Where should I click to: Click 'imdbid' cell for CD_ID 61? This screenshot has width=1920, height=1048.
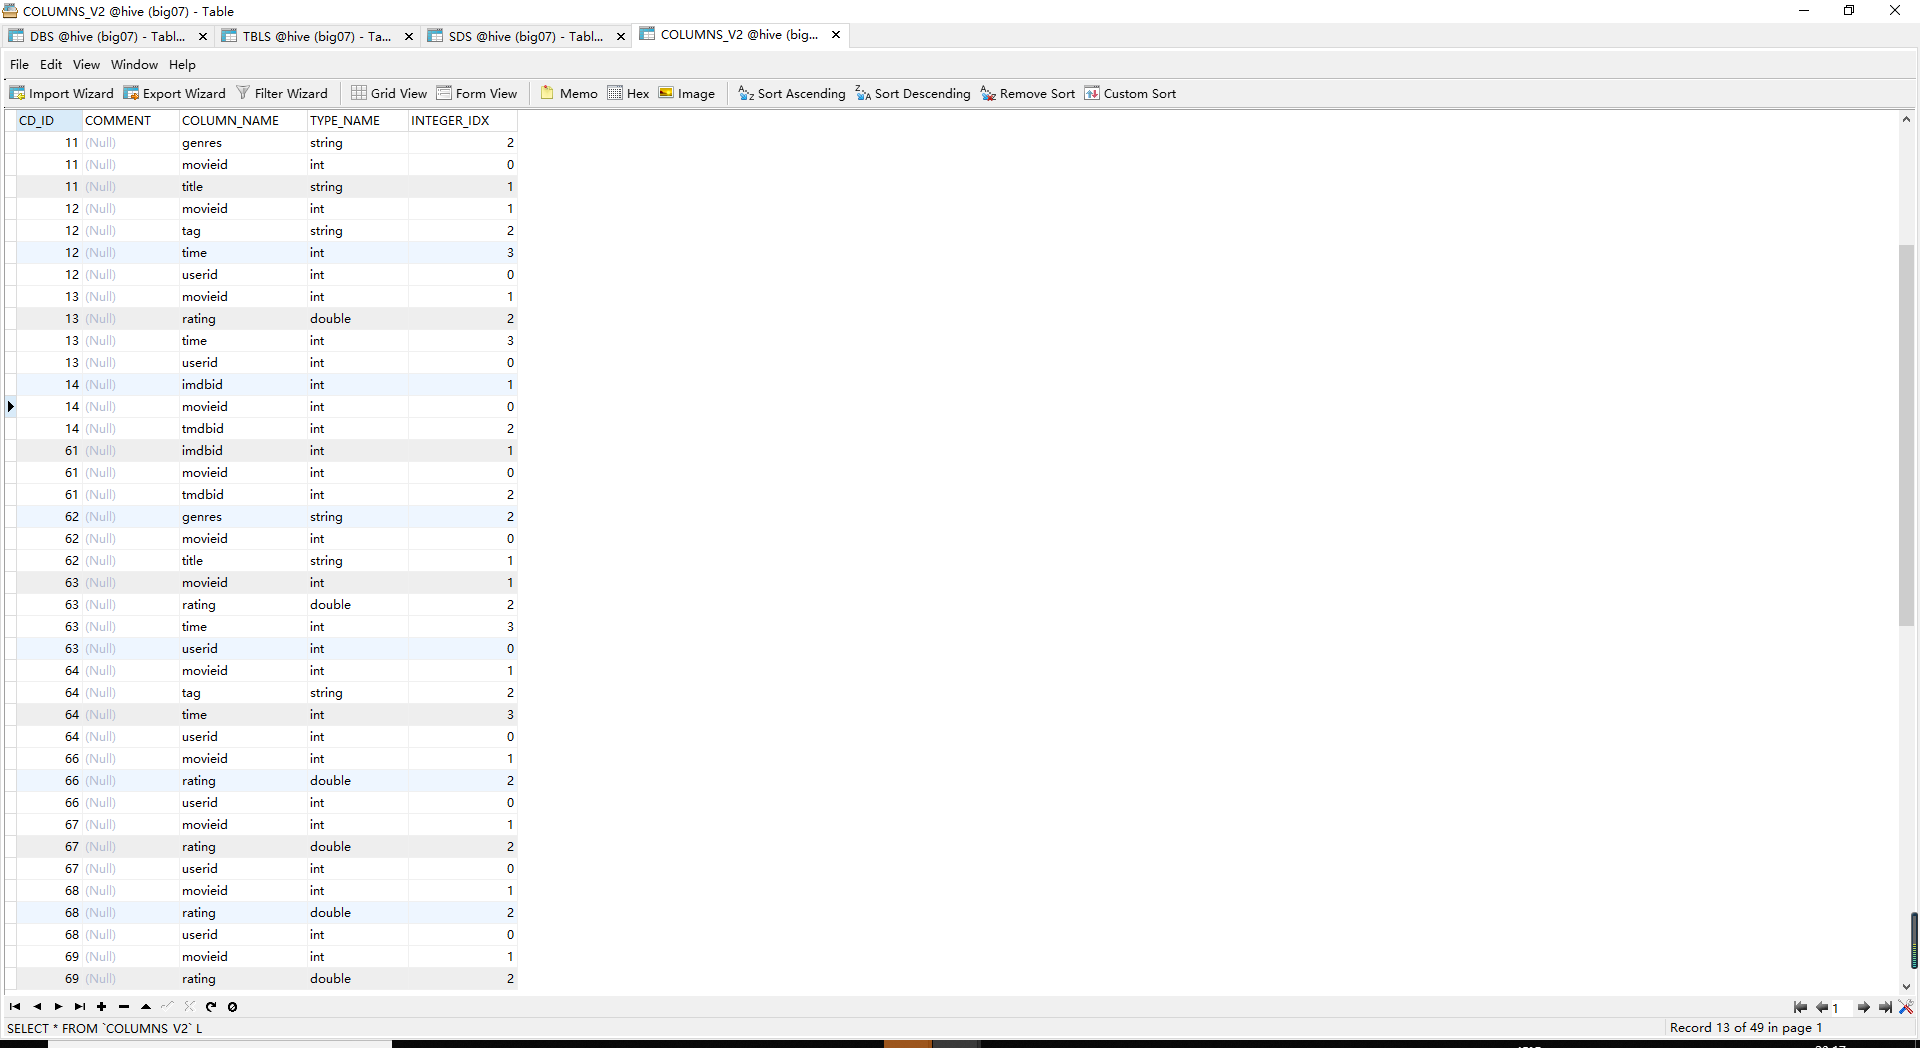243,450
